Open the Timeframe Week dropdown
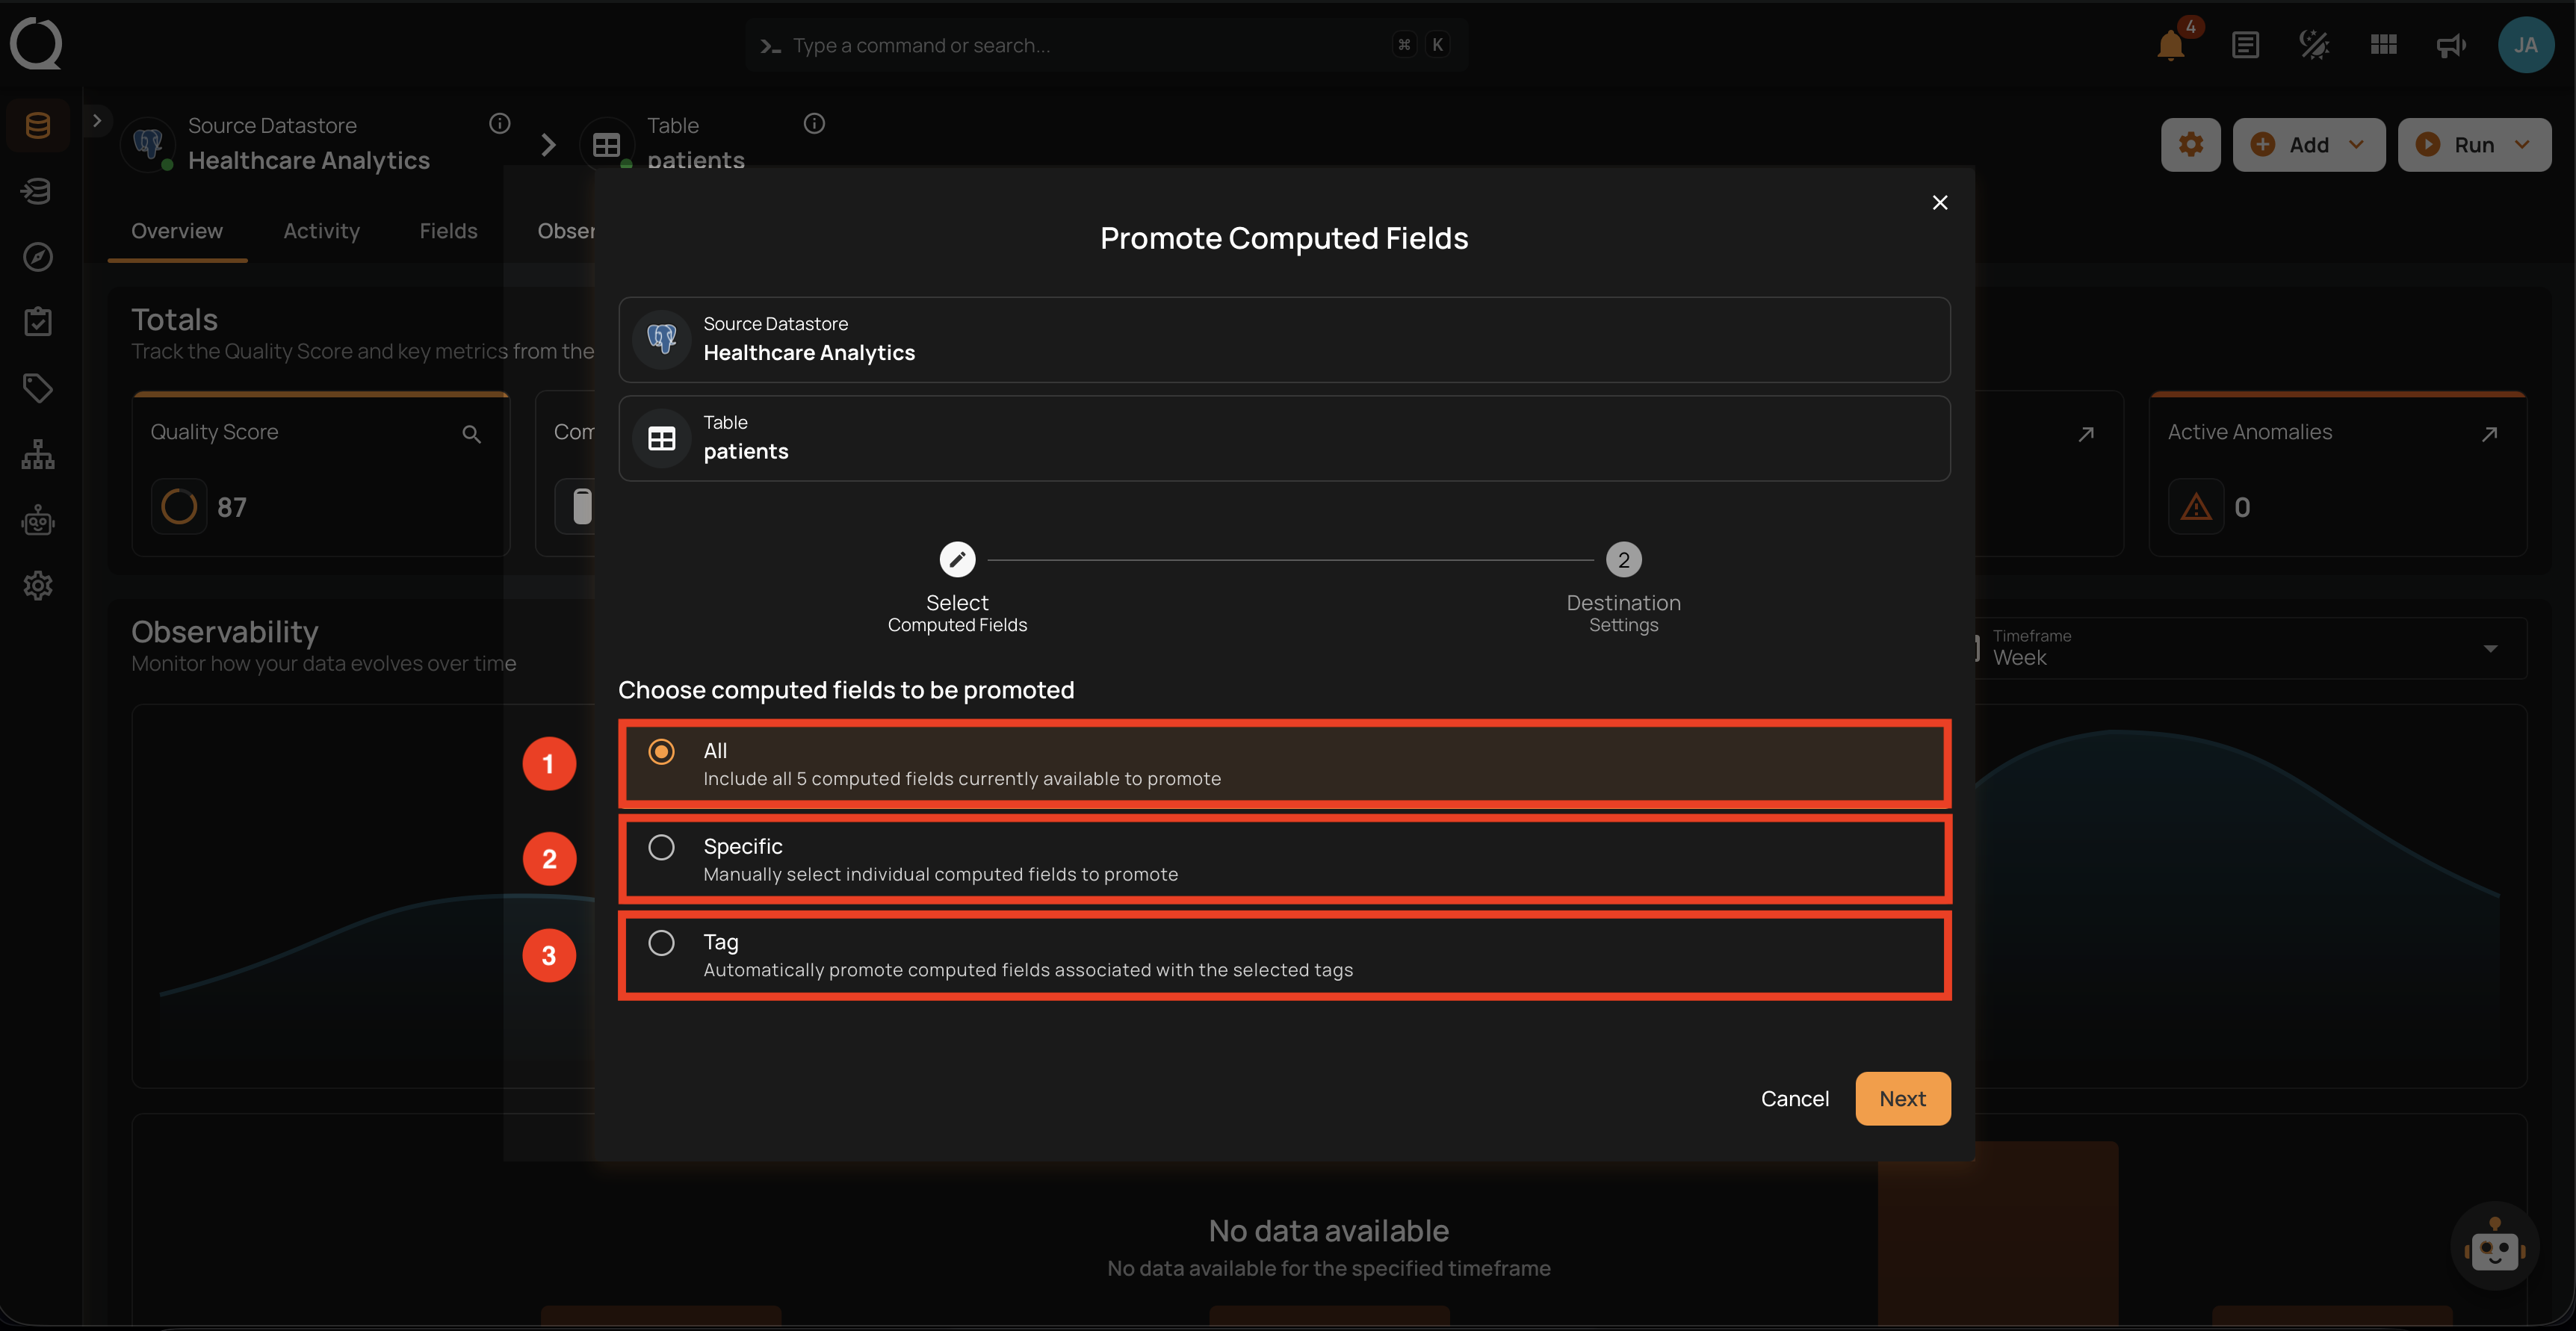The image size is (2576, 1331). pyautogui.click(x=2249, y=648)
